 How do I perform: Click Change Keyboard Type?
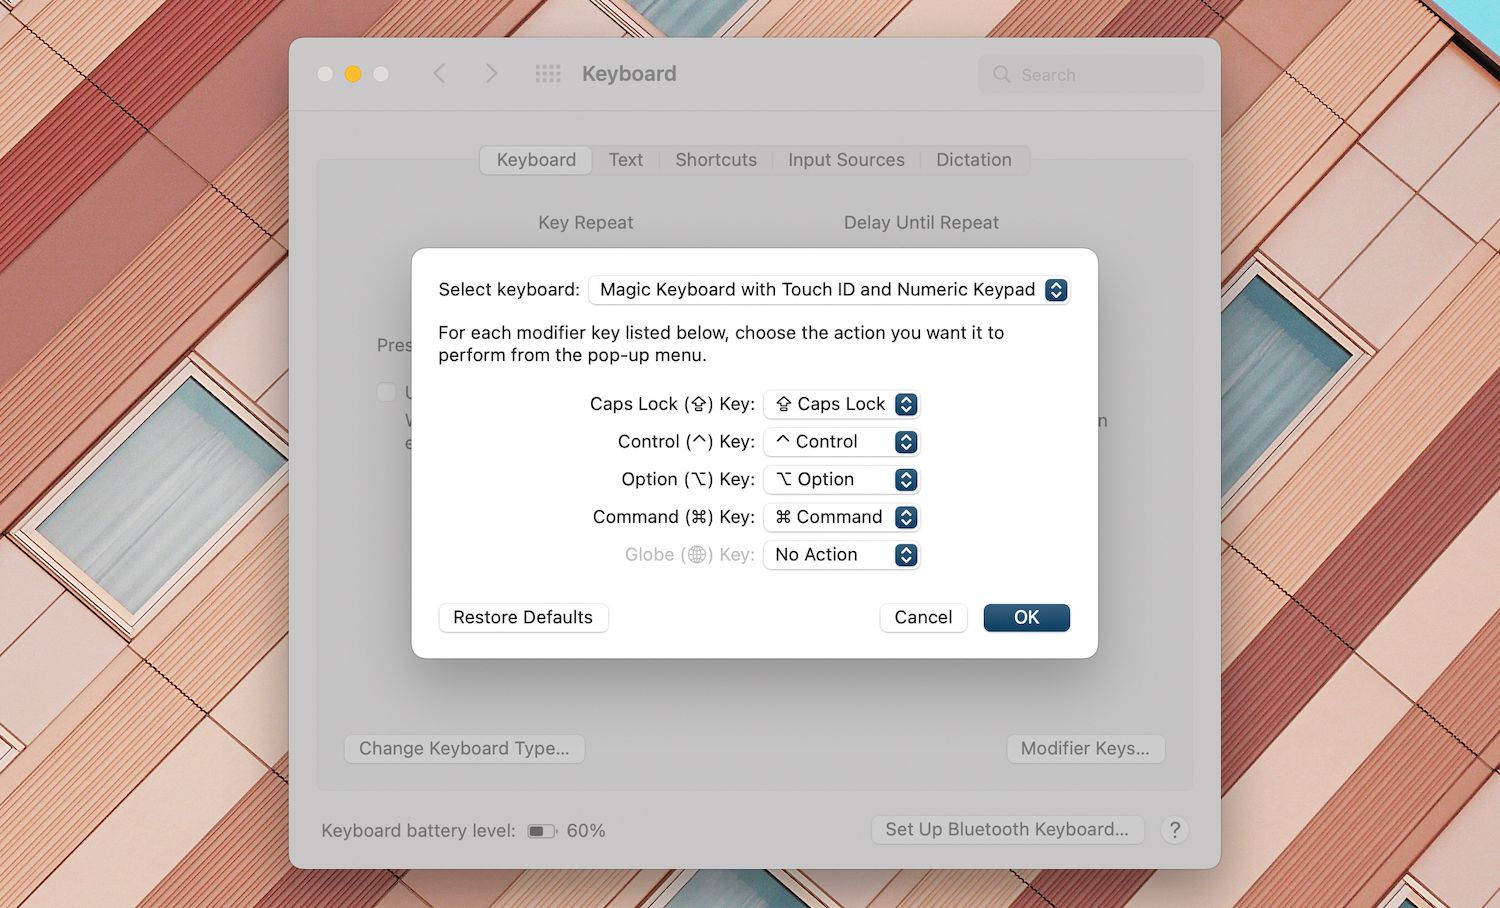pos(463,748)
